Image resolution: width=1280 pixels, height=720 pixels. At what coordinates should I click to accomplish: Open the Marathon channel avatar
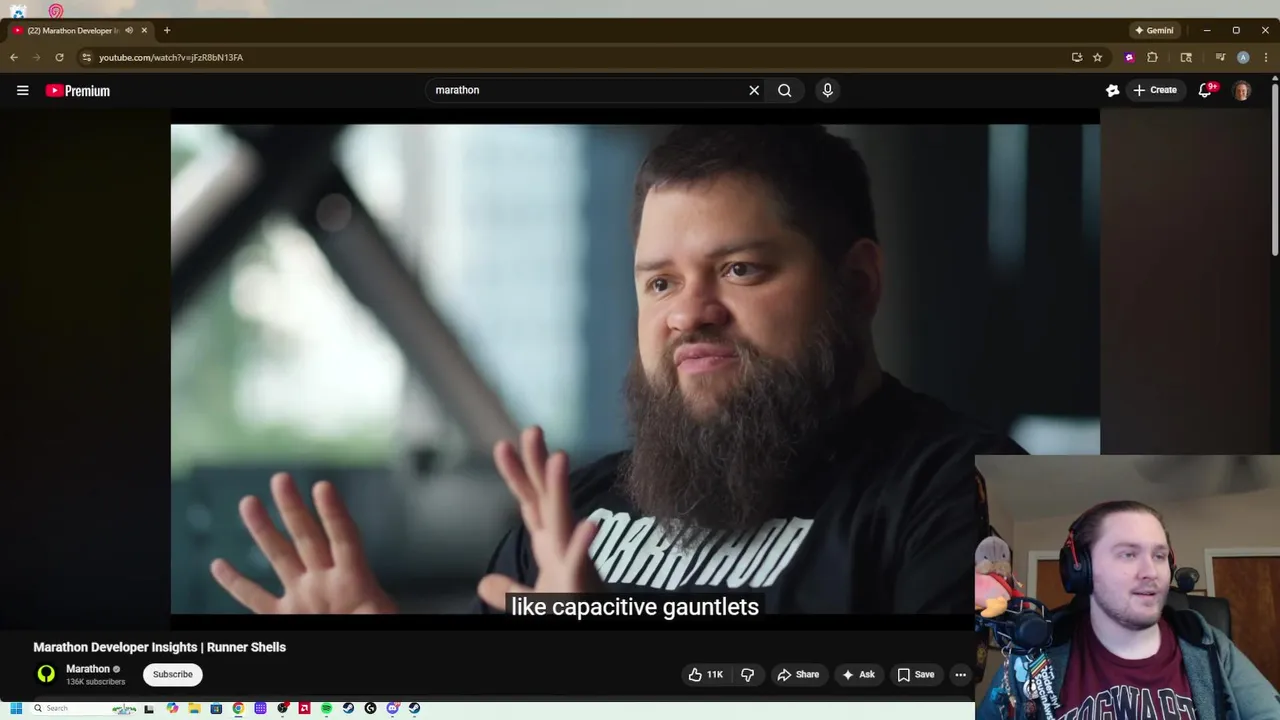(46, 674)
